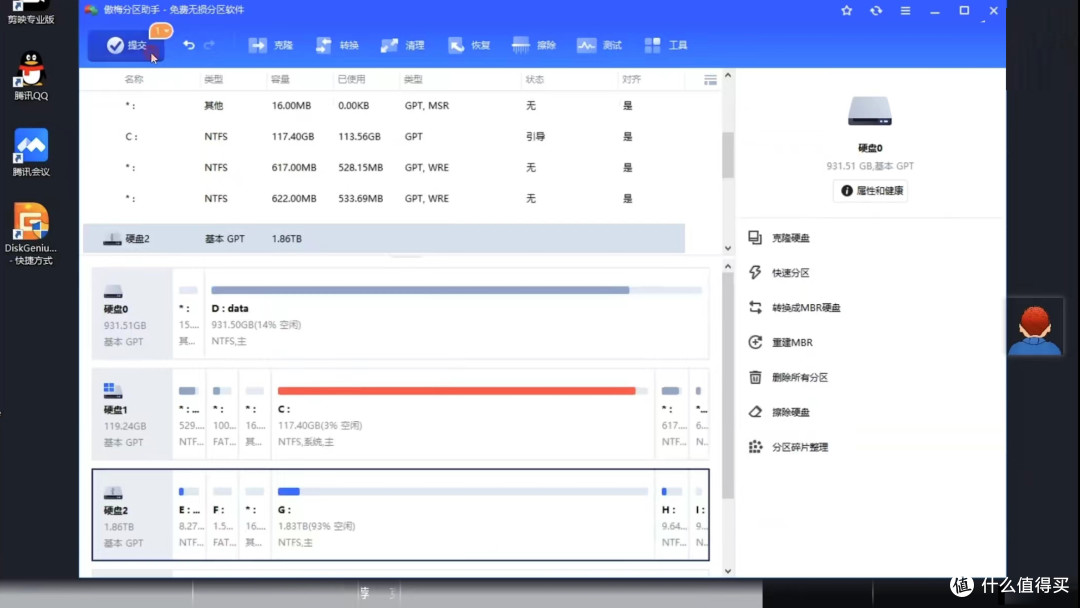Select the H: partition block in 硬盘2
The width and height of the screenshot is (1080, 608).
click(x=672, y=515)
